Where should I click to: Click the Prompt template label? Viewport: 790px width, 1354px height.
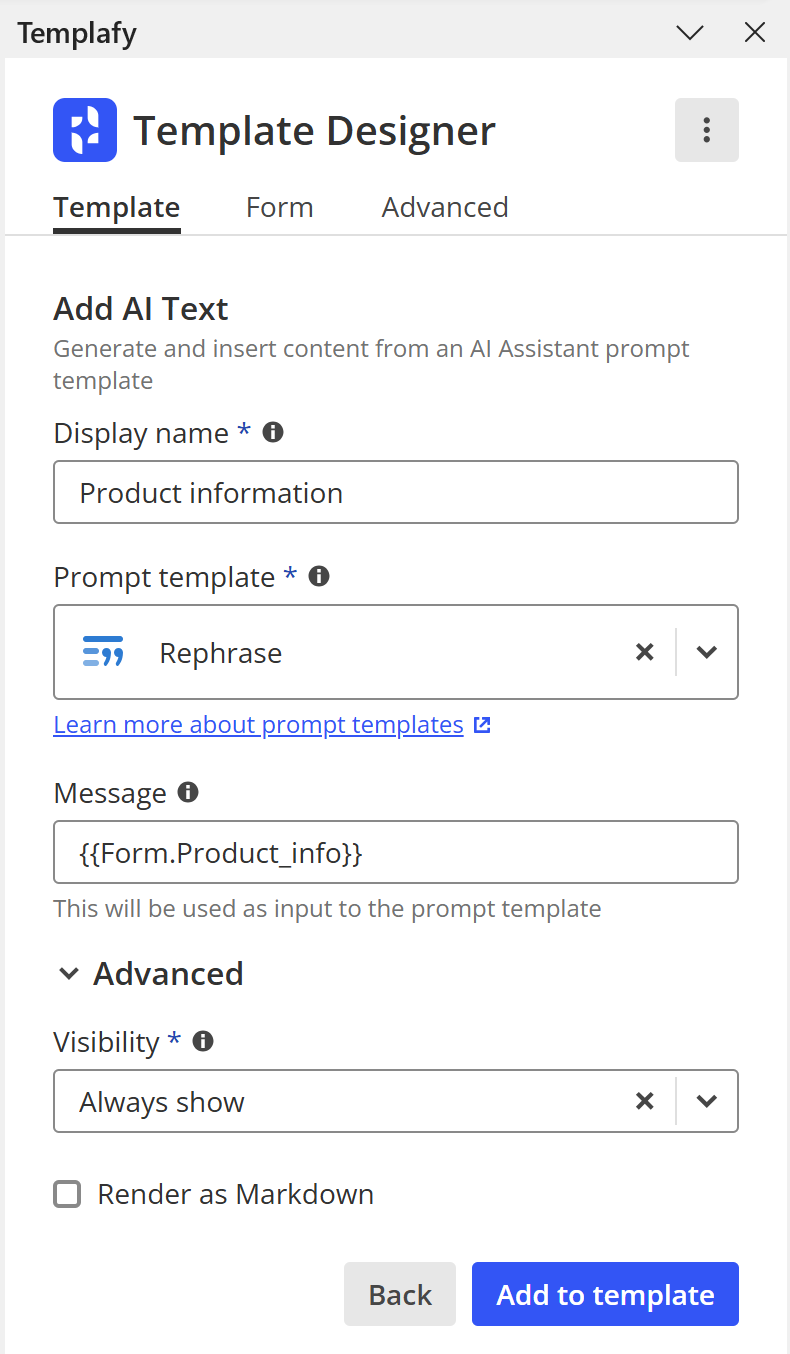pos(164,577)
